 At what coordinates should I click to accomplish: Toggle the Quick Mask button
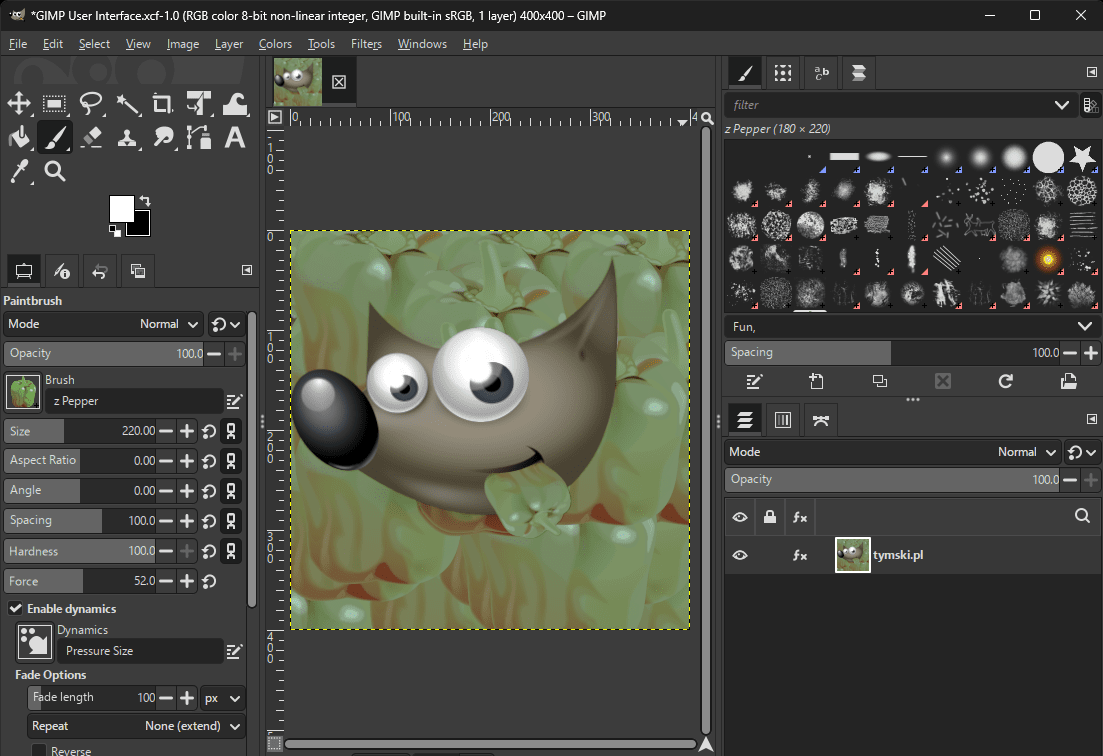coord(275,743)
